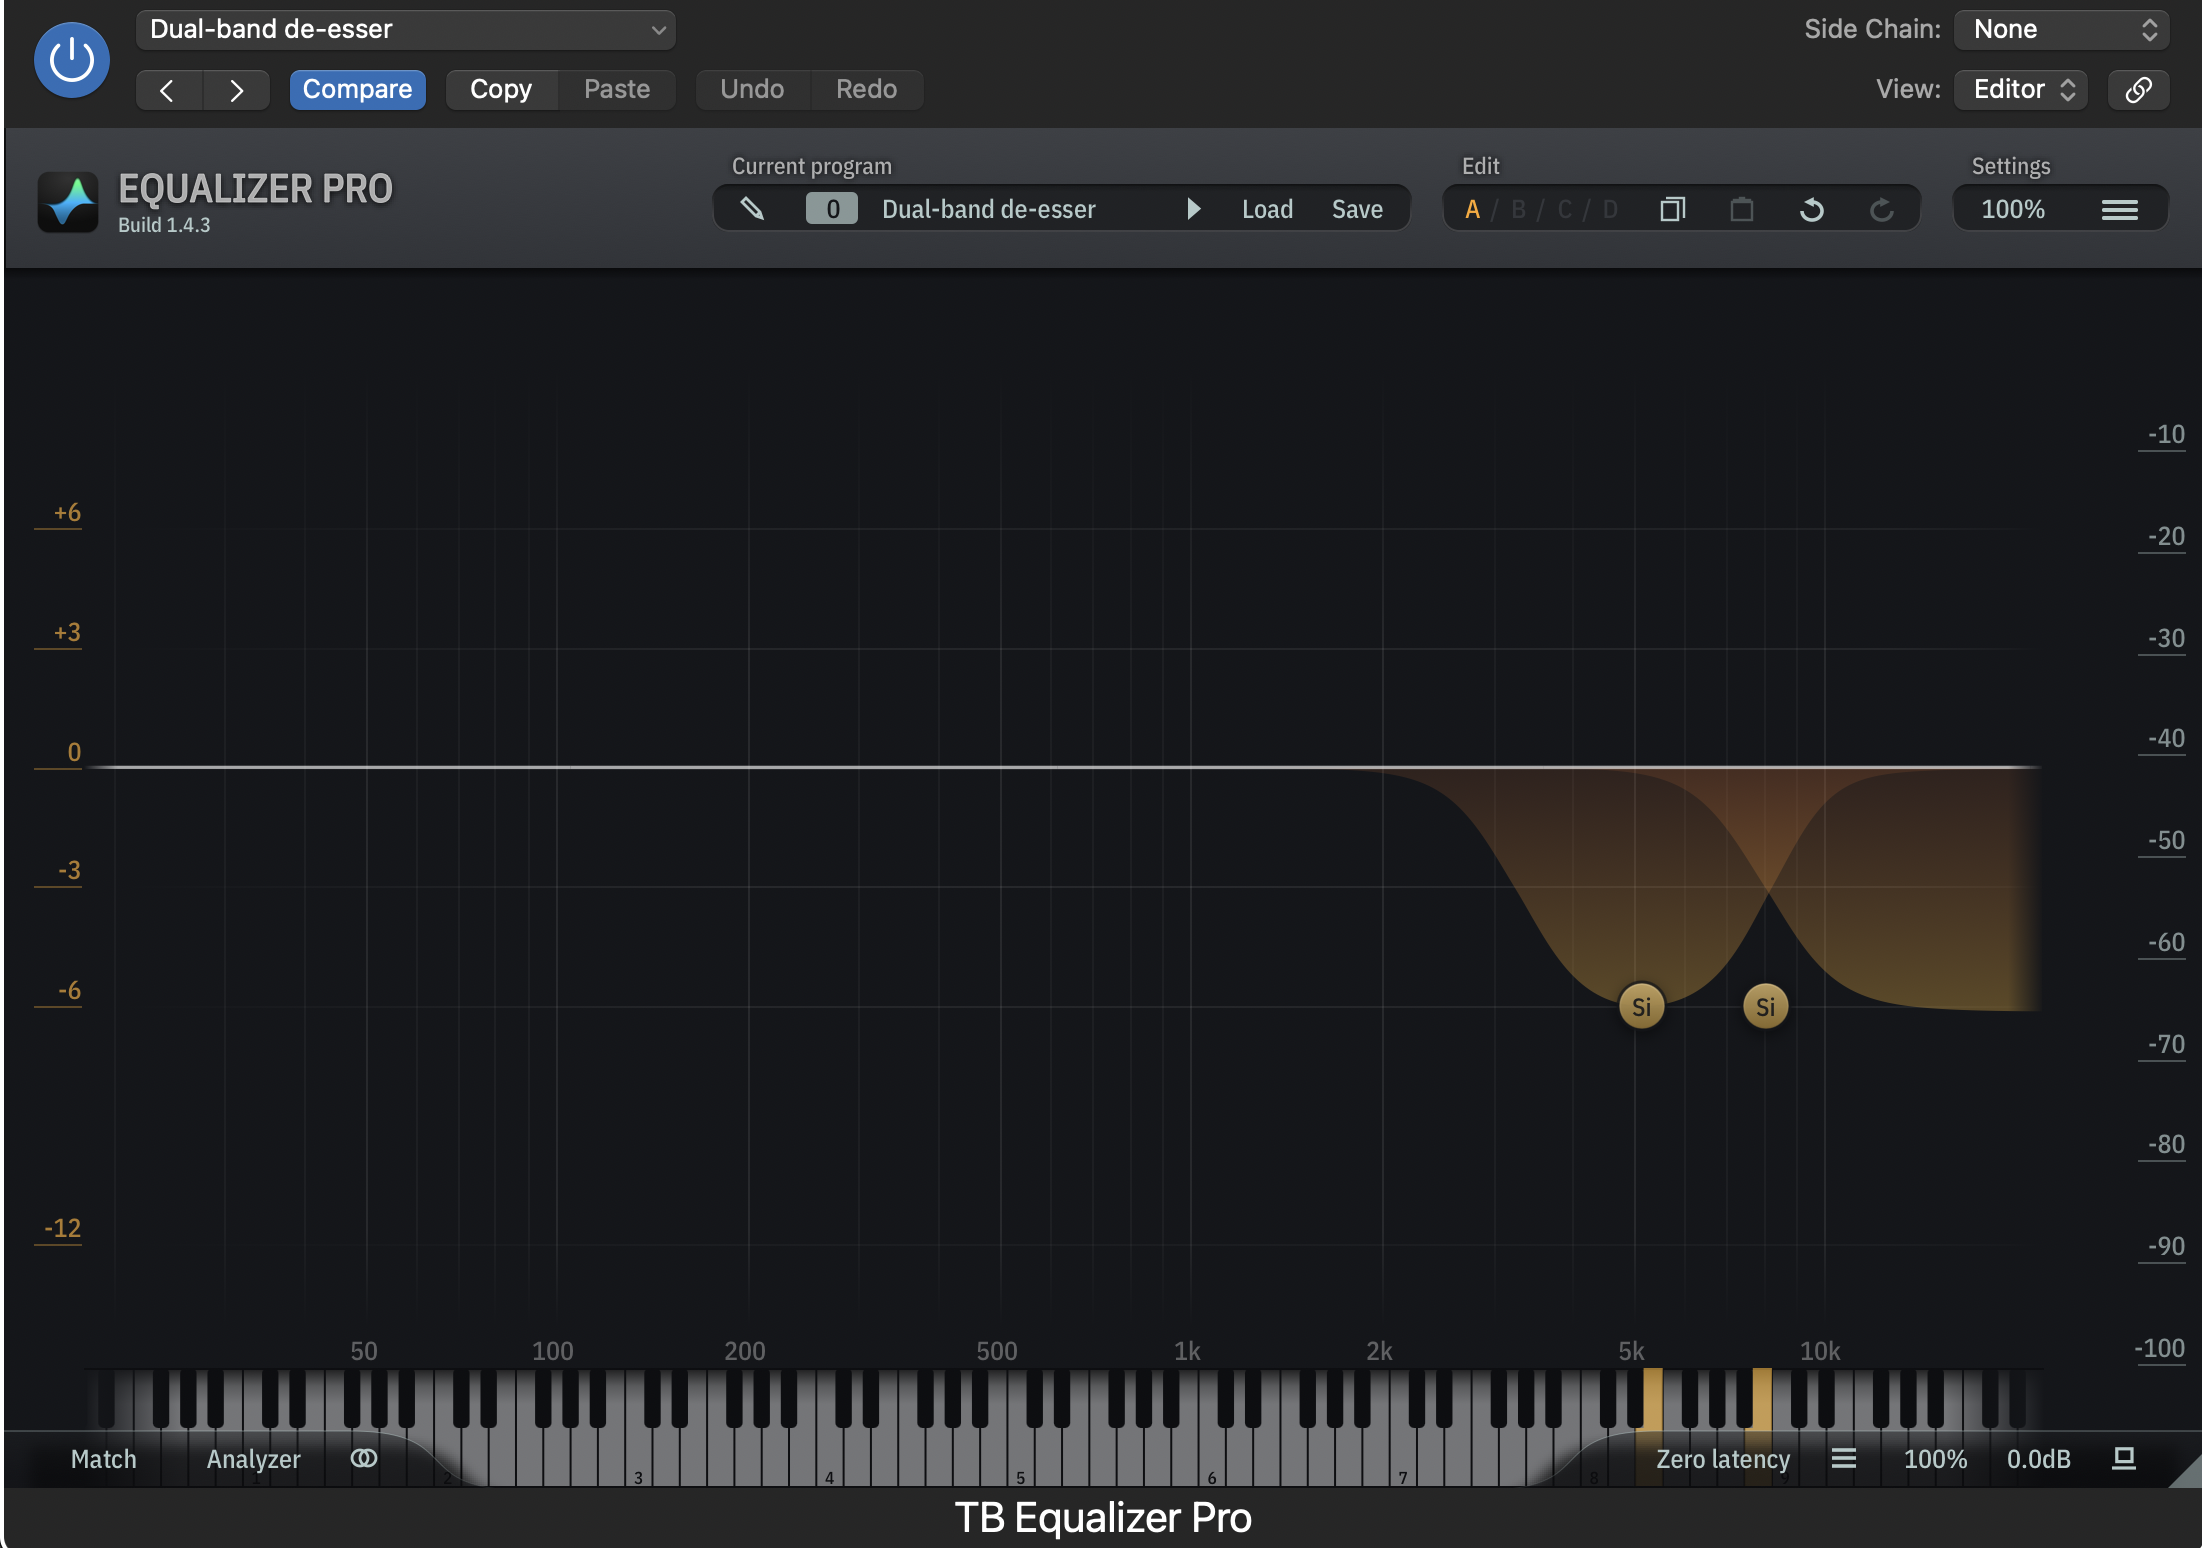This screenshot has height=1548, width=2202.
Task: Open the Side Chain dropdown
Action: point(2062,29)
